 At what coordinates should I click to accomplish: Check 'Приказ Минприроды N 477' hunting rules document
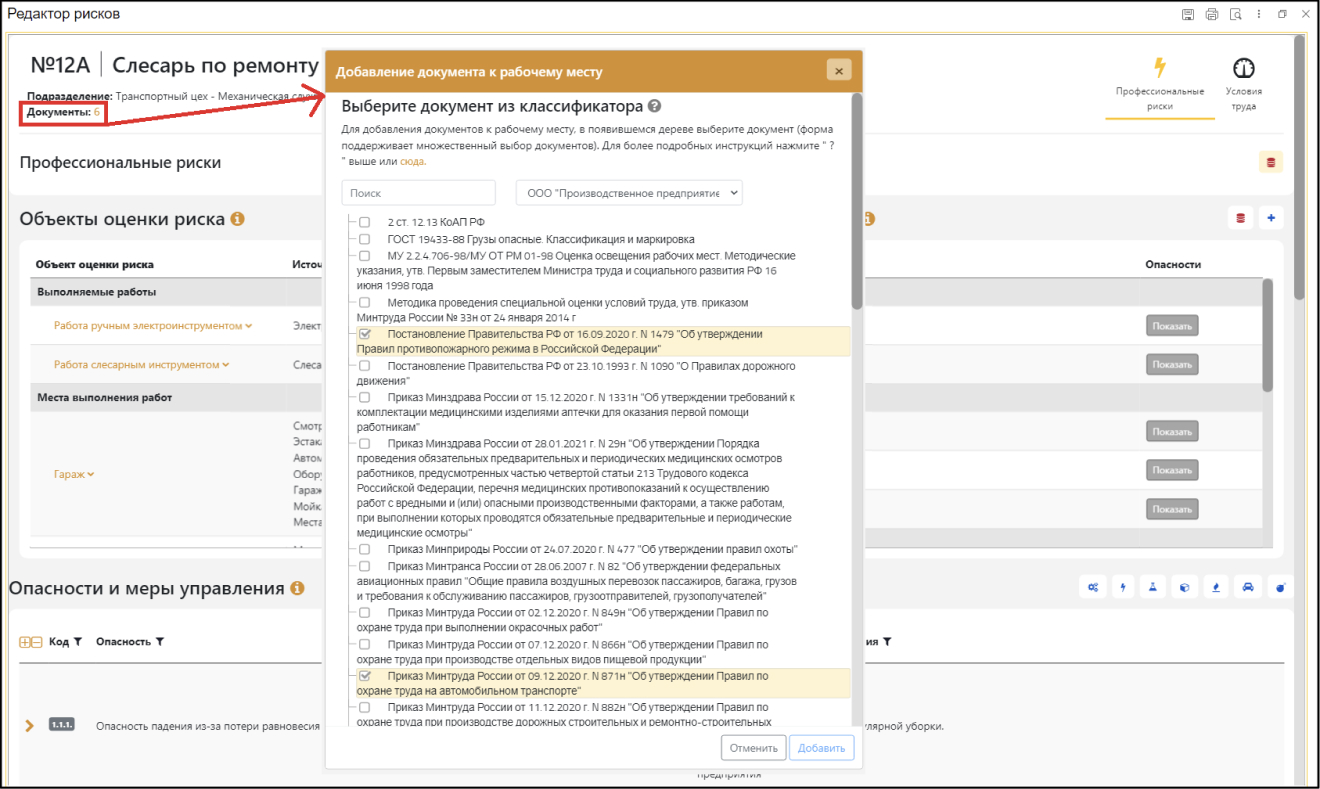click(364, 549)
